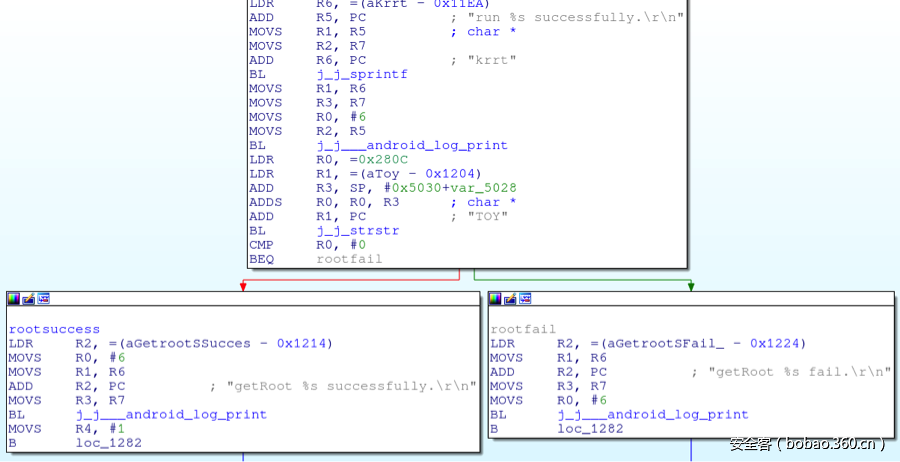Follow the j_j_strstr call reference
Image resolution: width=900 pixels, height=462 pixels.
pos(358,231)
